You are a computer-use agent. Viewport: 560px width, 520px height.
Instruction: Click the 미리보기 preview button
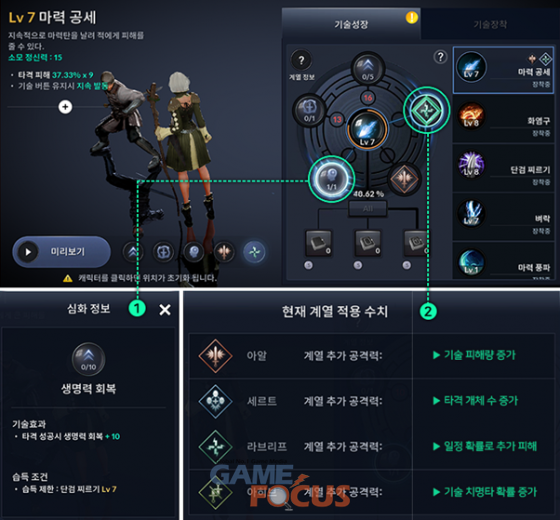click(61, 252)
